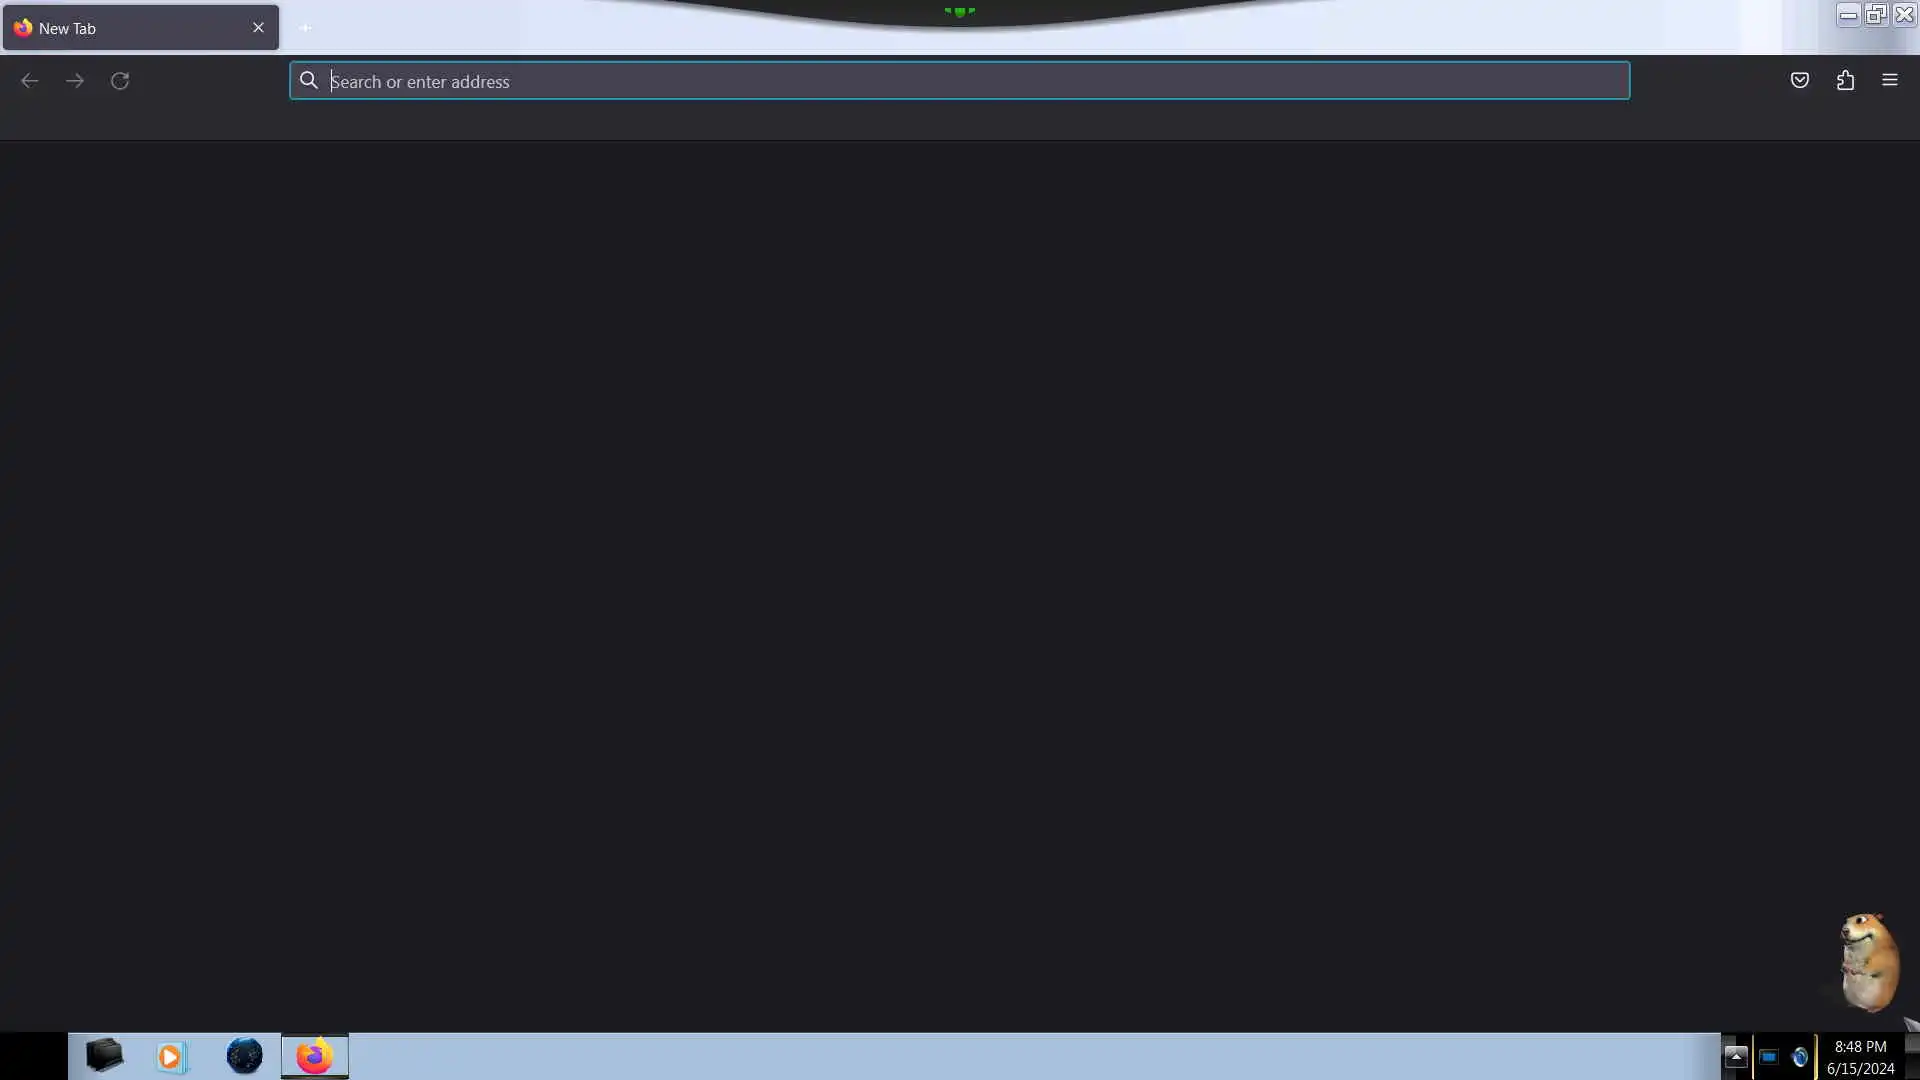The height and width of the screenshot is (1080, 1920).
Task: Open the clock showing 8:48 PM
Action: (x=1860, y=1057)
